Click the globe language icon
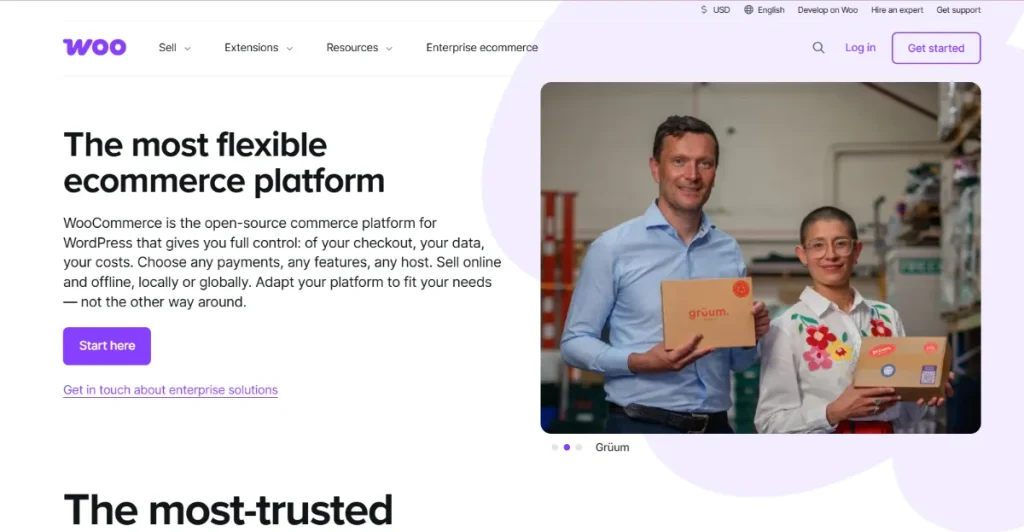 [748, 10]
